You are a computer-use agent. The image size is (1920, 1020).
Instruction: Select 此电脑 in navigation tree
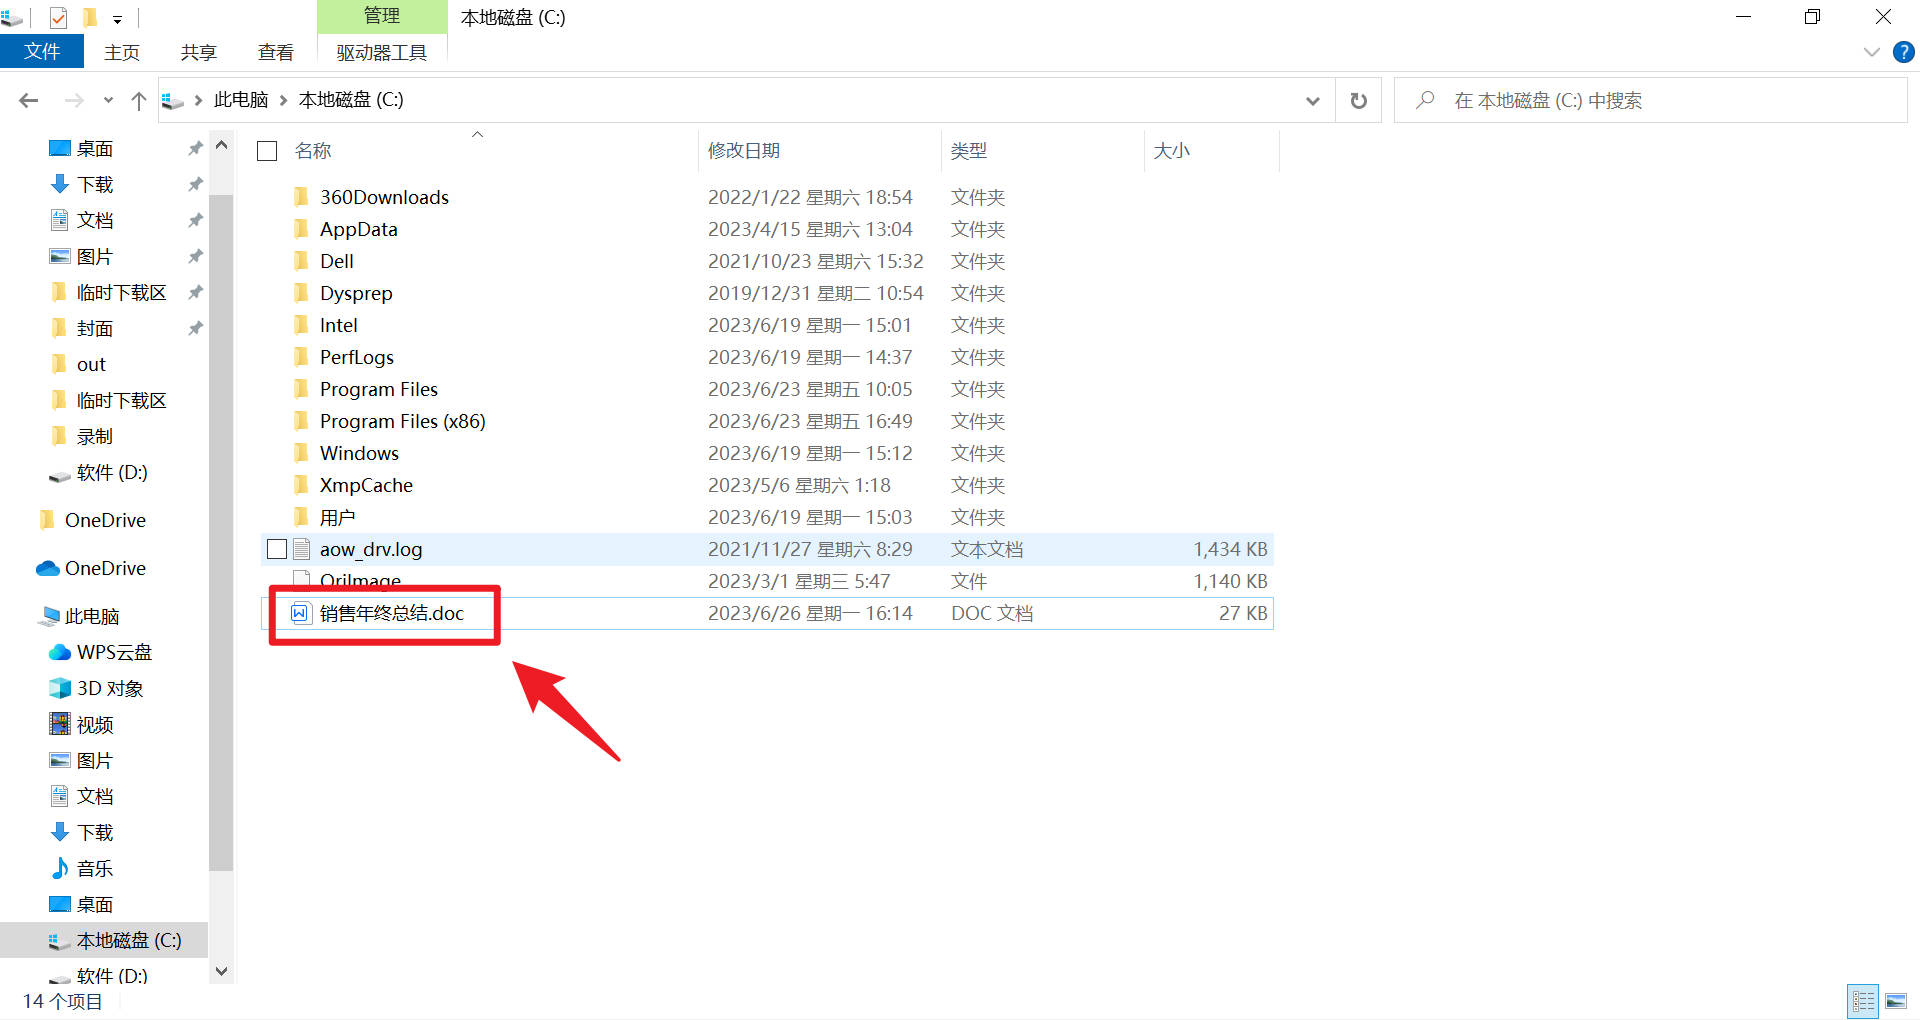79,616
